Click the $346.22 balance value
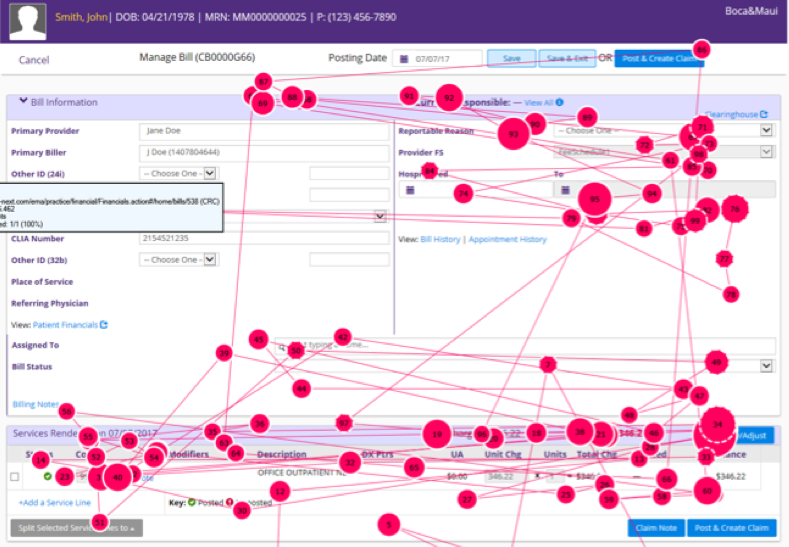Screen dimensions: 789x547 pos(731,476)
